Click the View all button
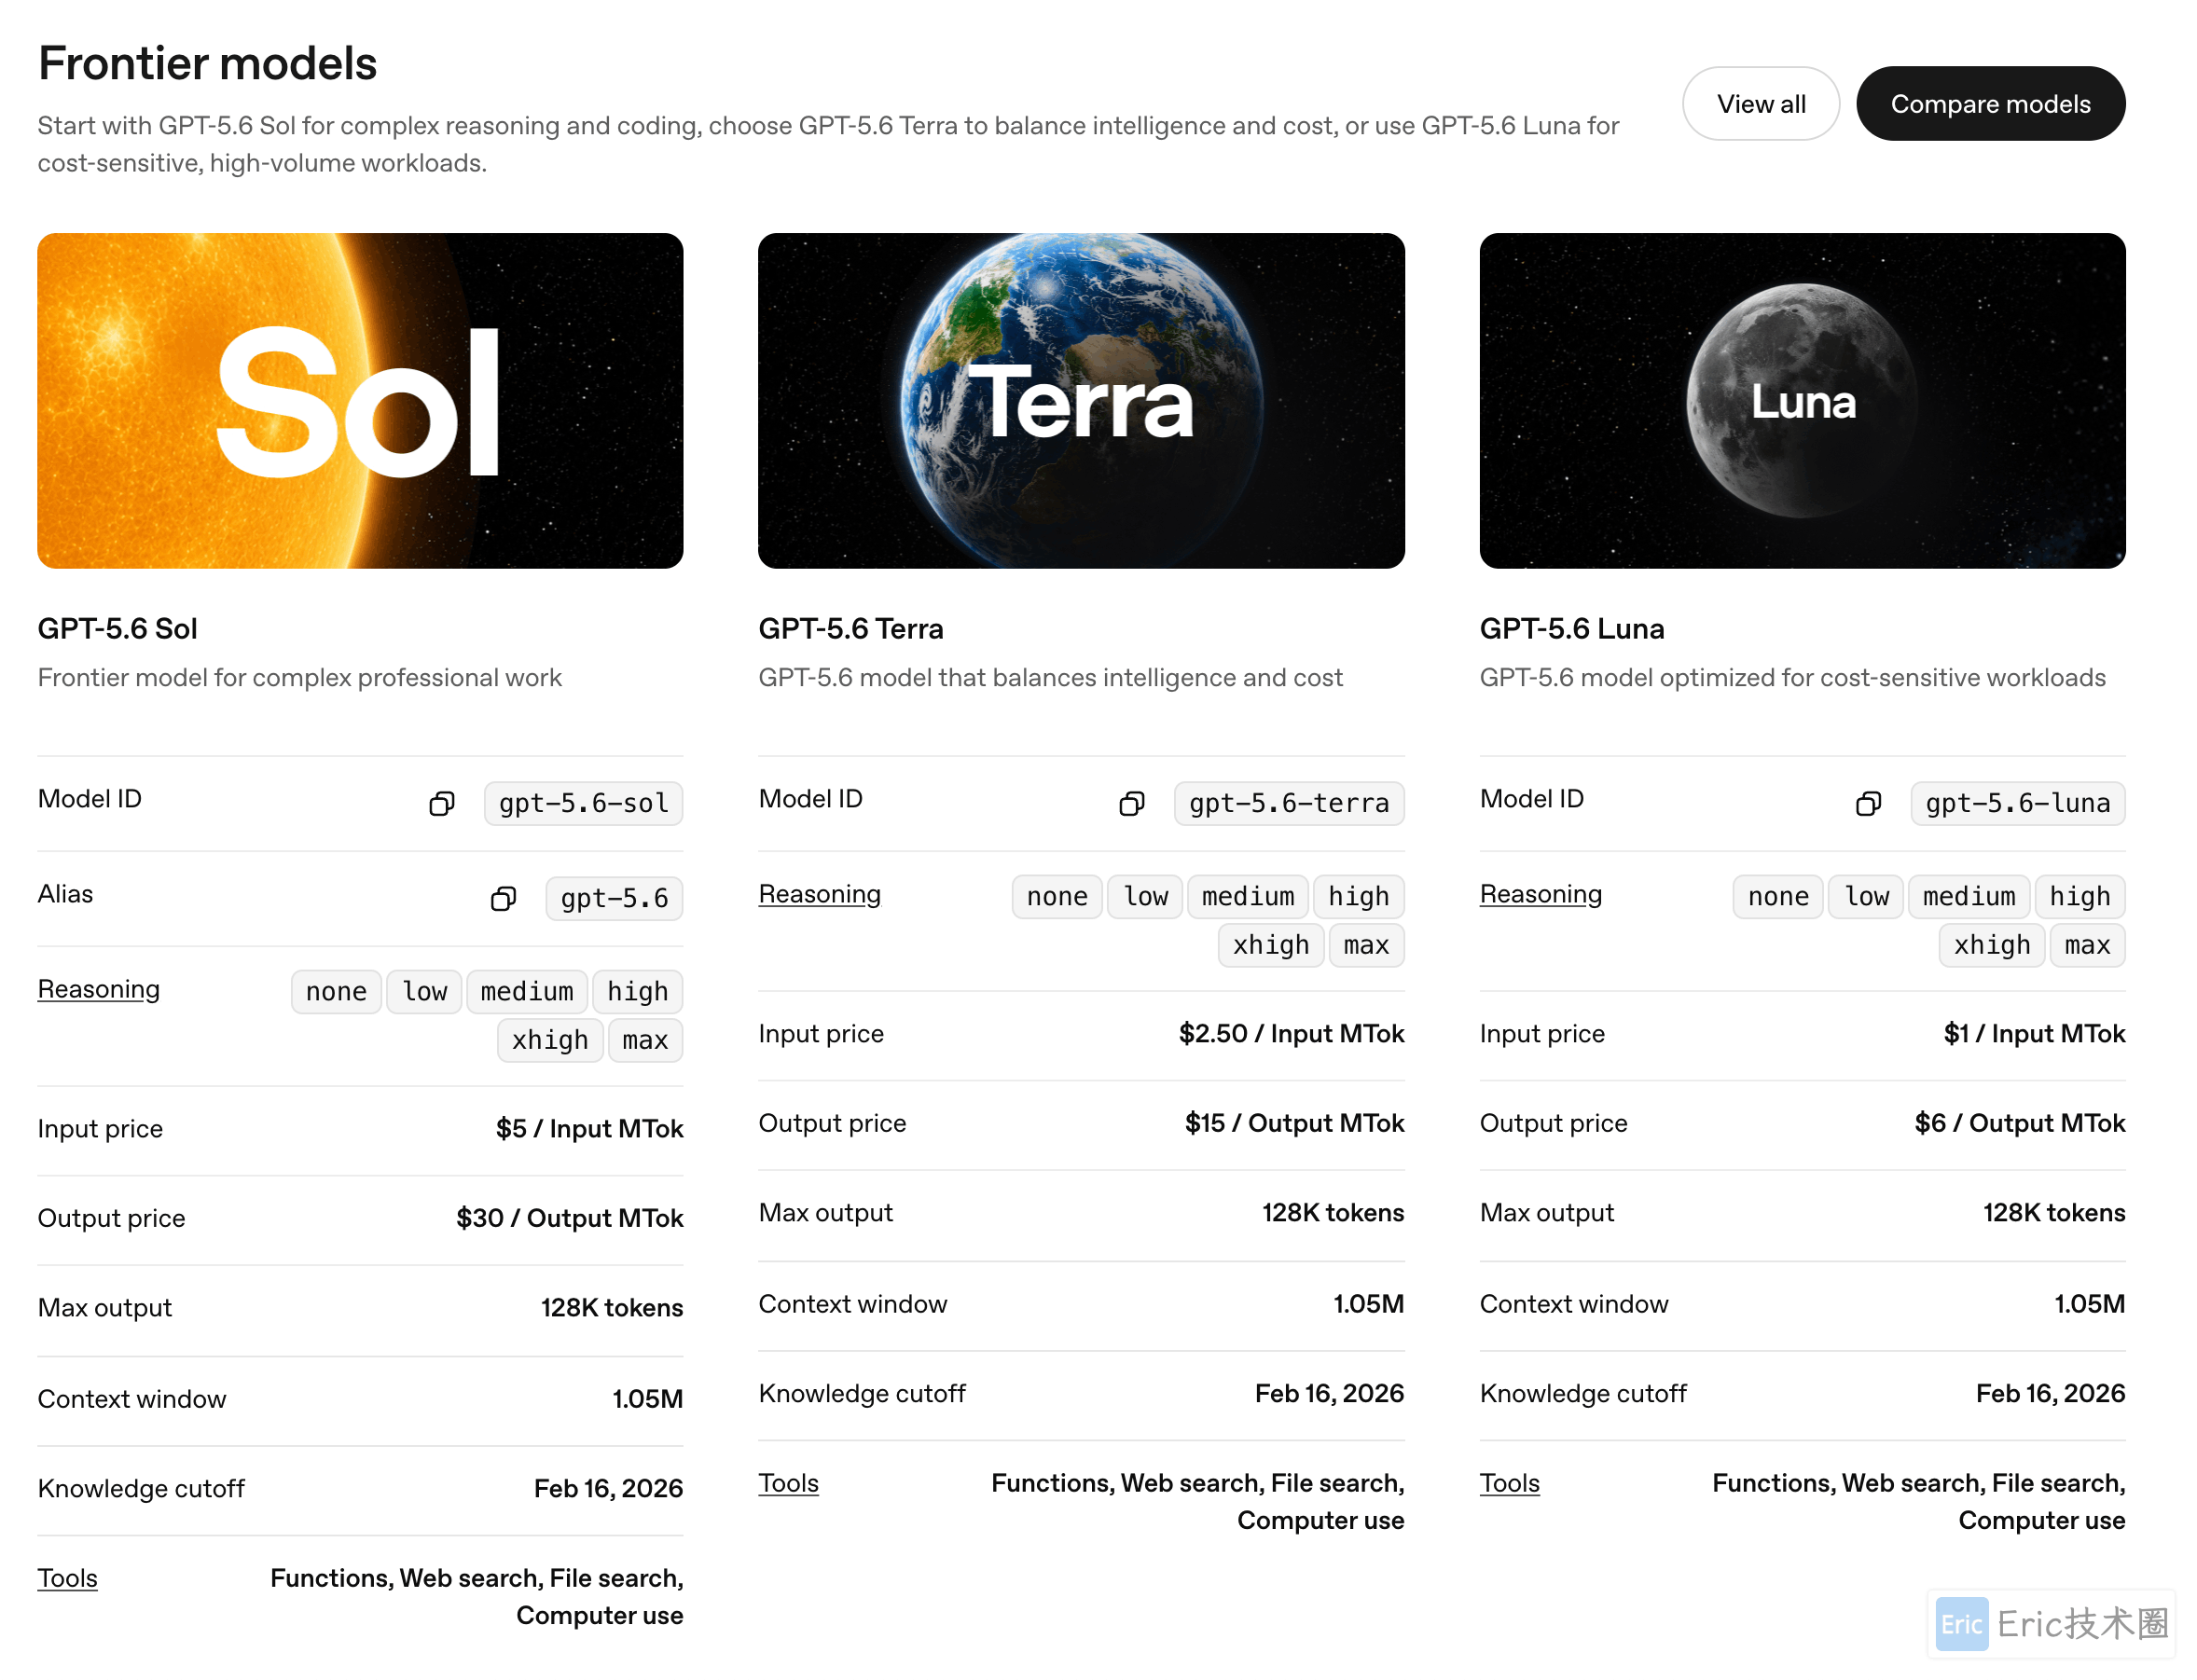The image size is (2197, 1680). tap(1761, 104)
